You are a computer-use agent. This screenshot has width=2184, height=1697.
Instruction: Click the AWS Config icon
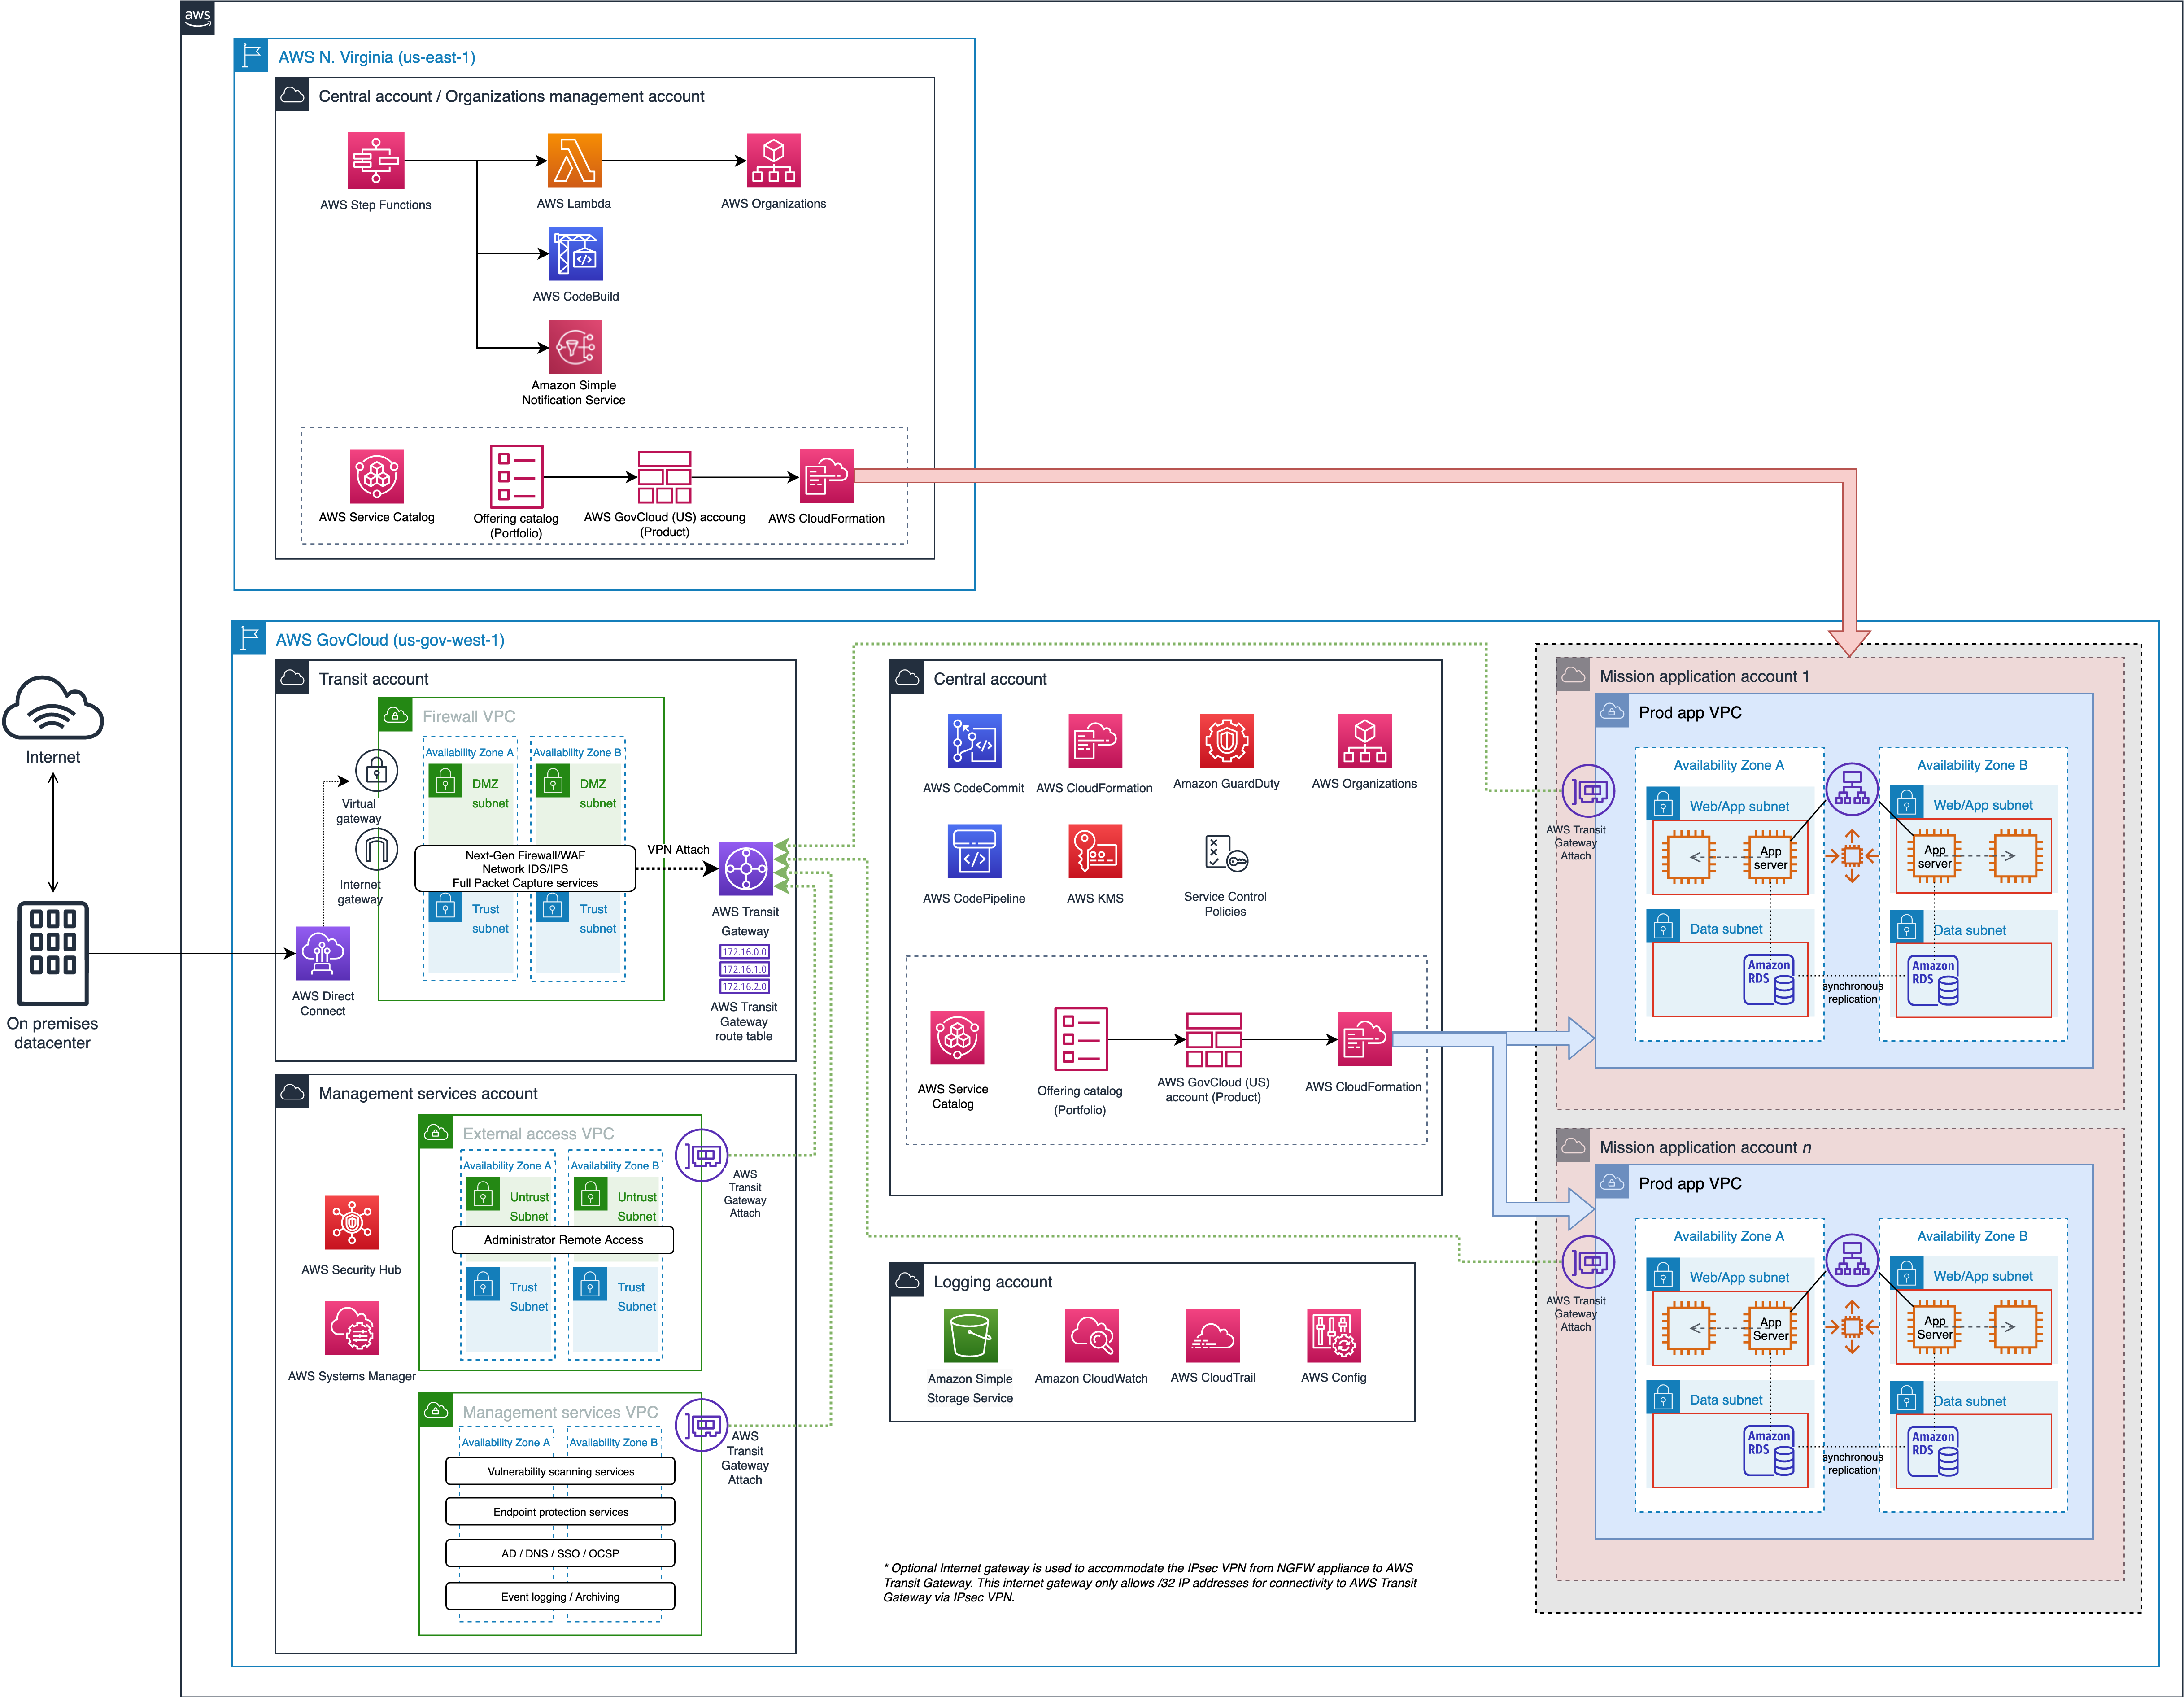coord(1333,1335)
